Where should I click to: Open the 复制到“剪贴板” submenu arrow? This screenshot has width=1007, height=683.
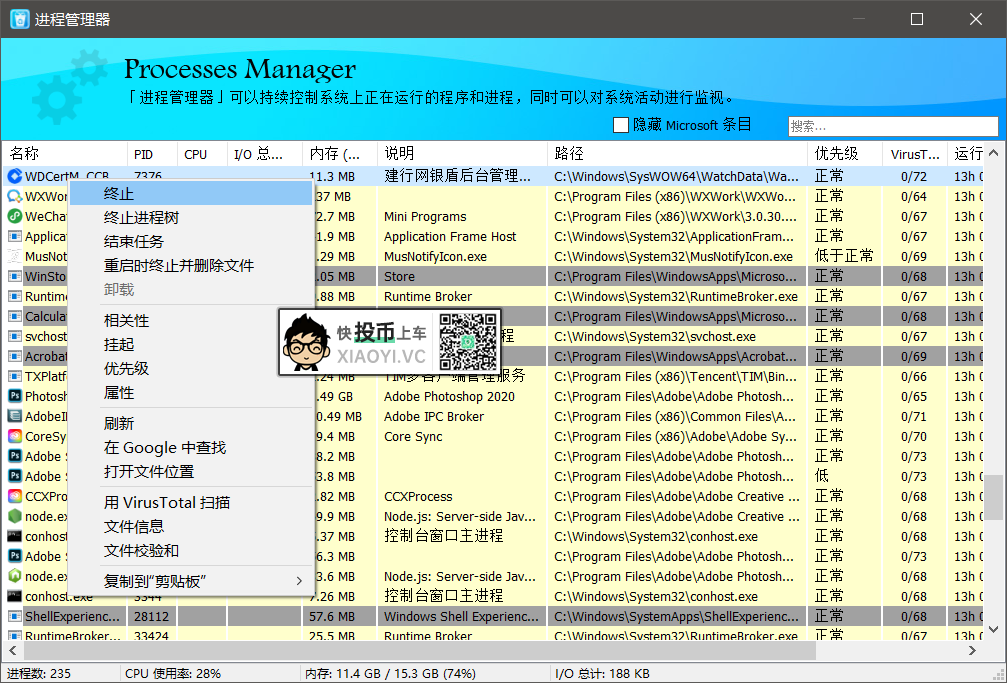pyautogui.click(x=299, y=581)
